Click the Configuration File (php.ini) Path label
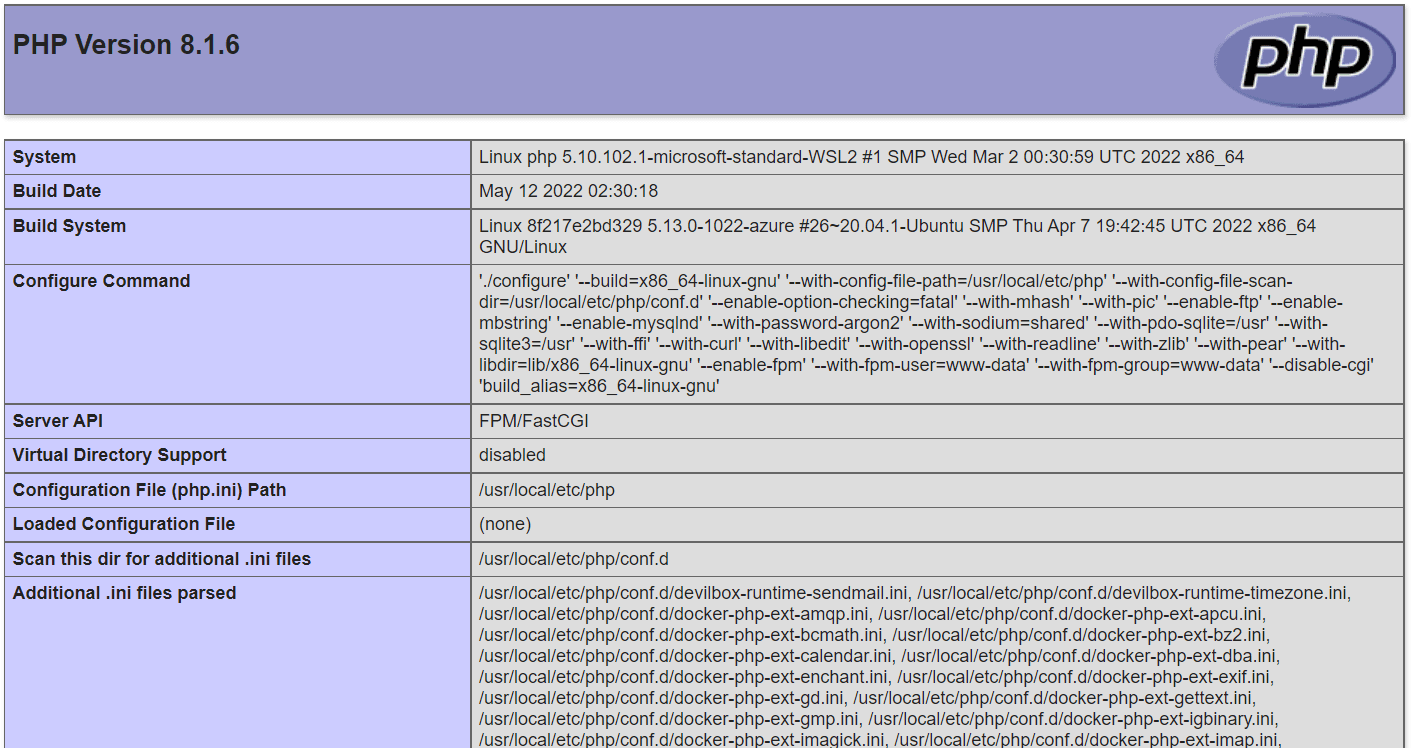The width and height of the screenshot is (1420, 748). (x=149, y=490)
